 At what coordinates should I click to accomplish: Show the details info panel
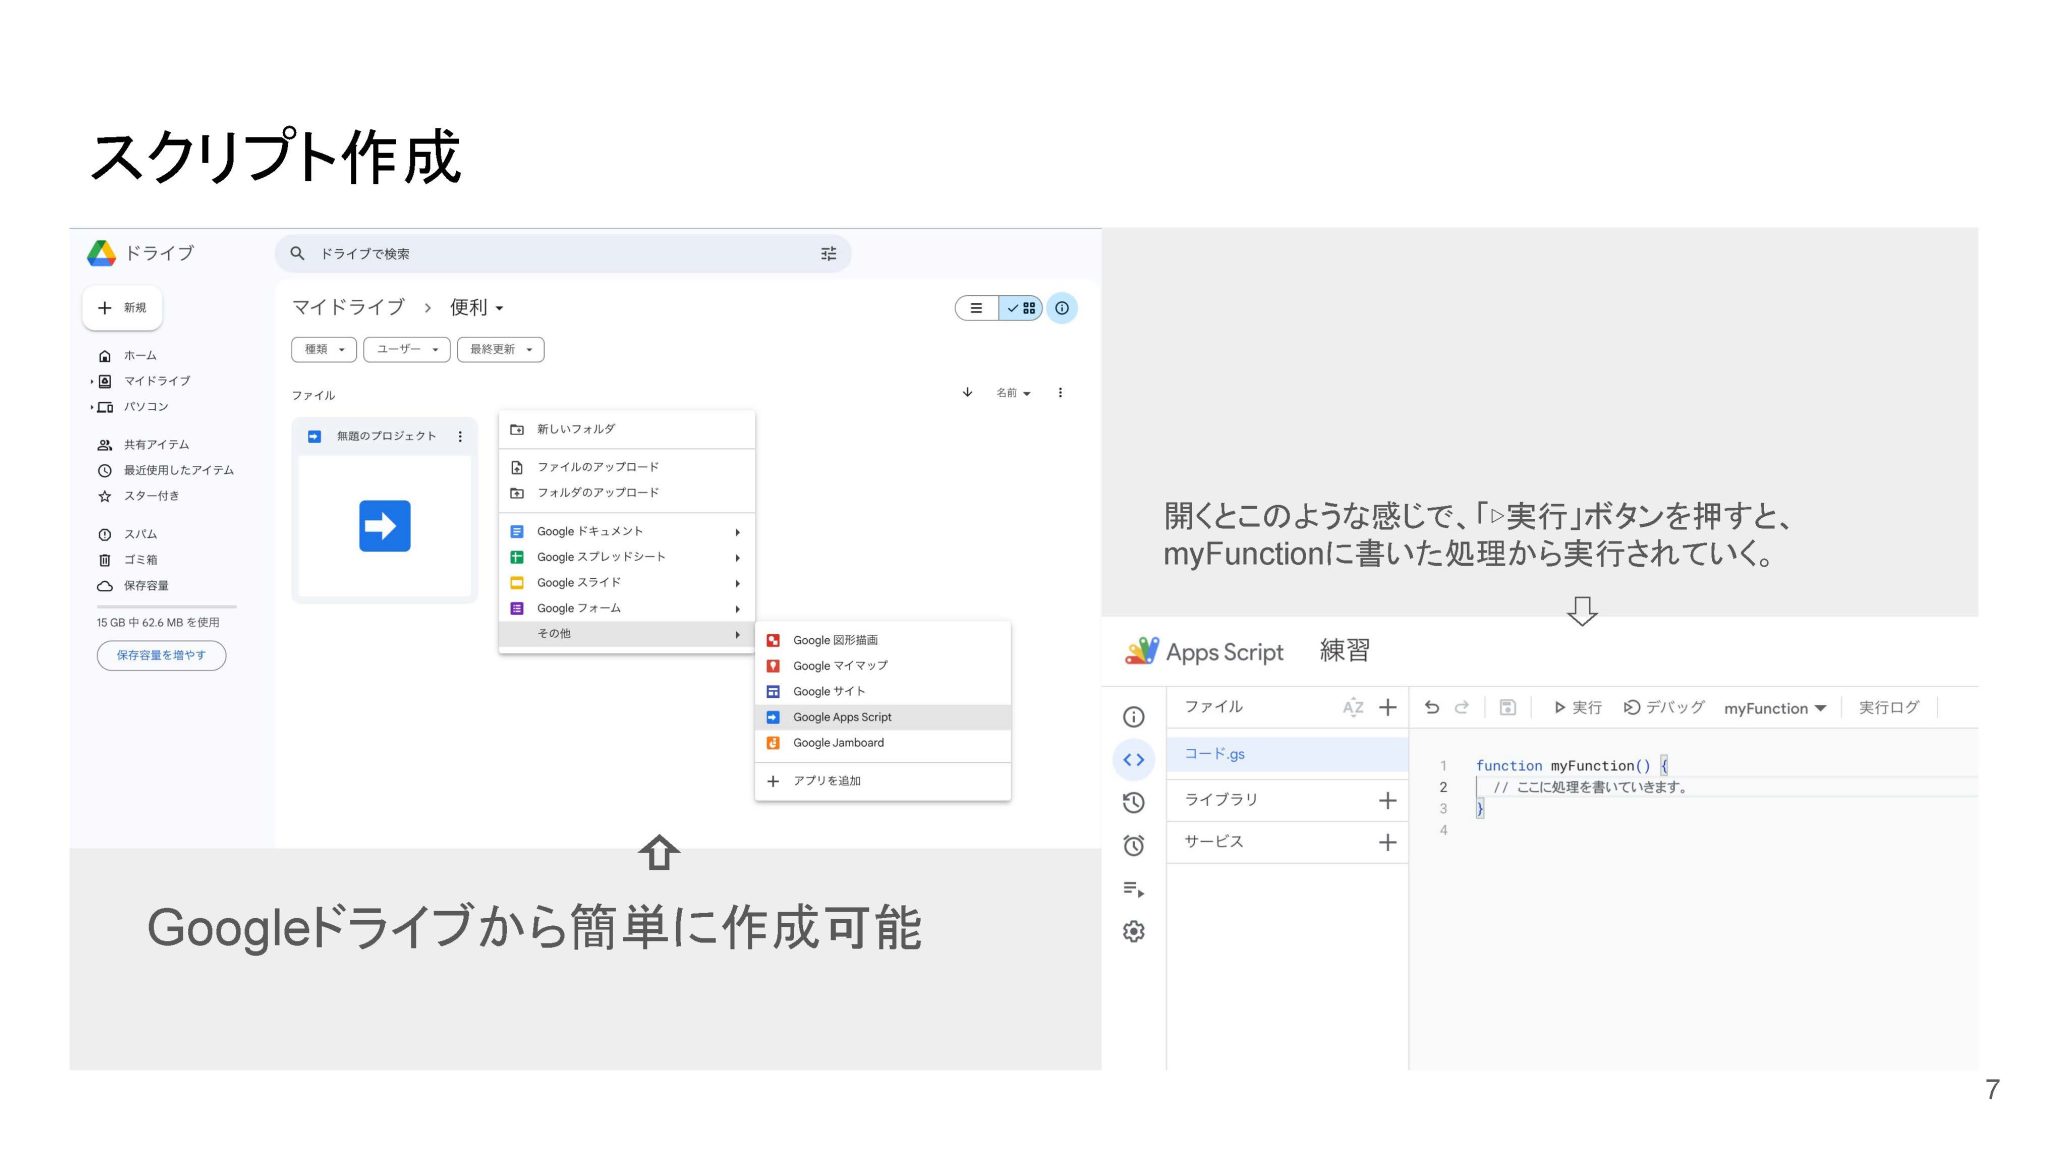[x=1062, y=308]
